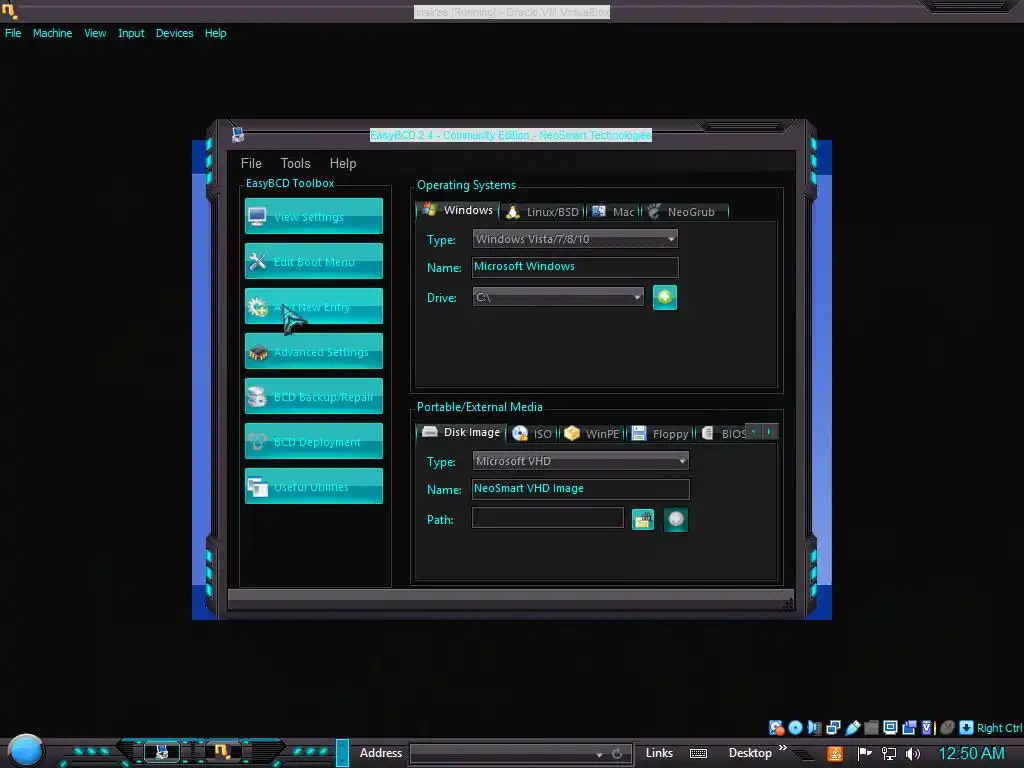Click VirtualBox optical disk status icon
The width and height of the screenshot is (1024, 768).
point(795,728)
